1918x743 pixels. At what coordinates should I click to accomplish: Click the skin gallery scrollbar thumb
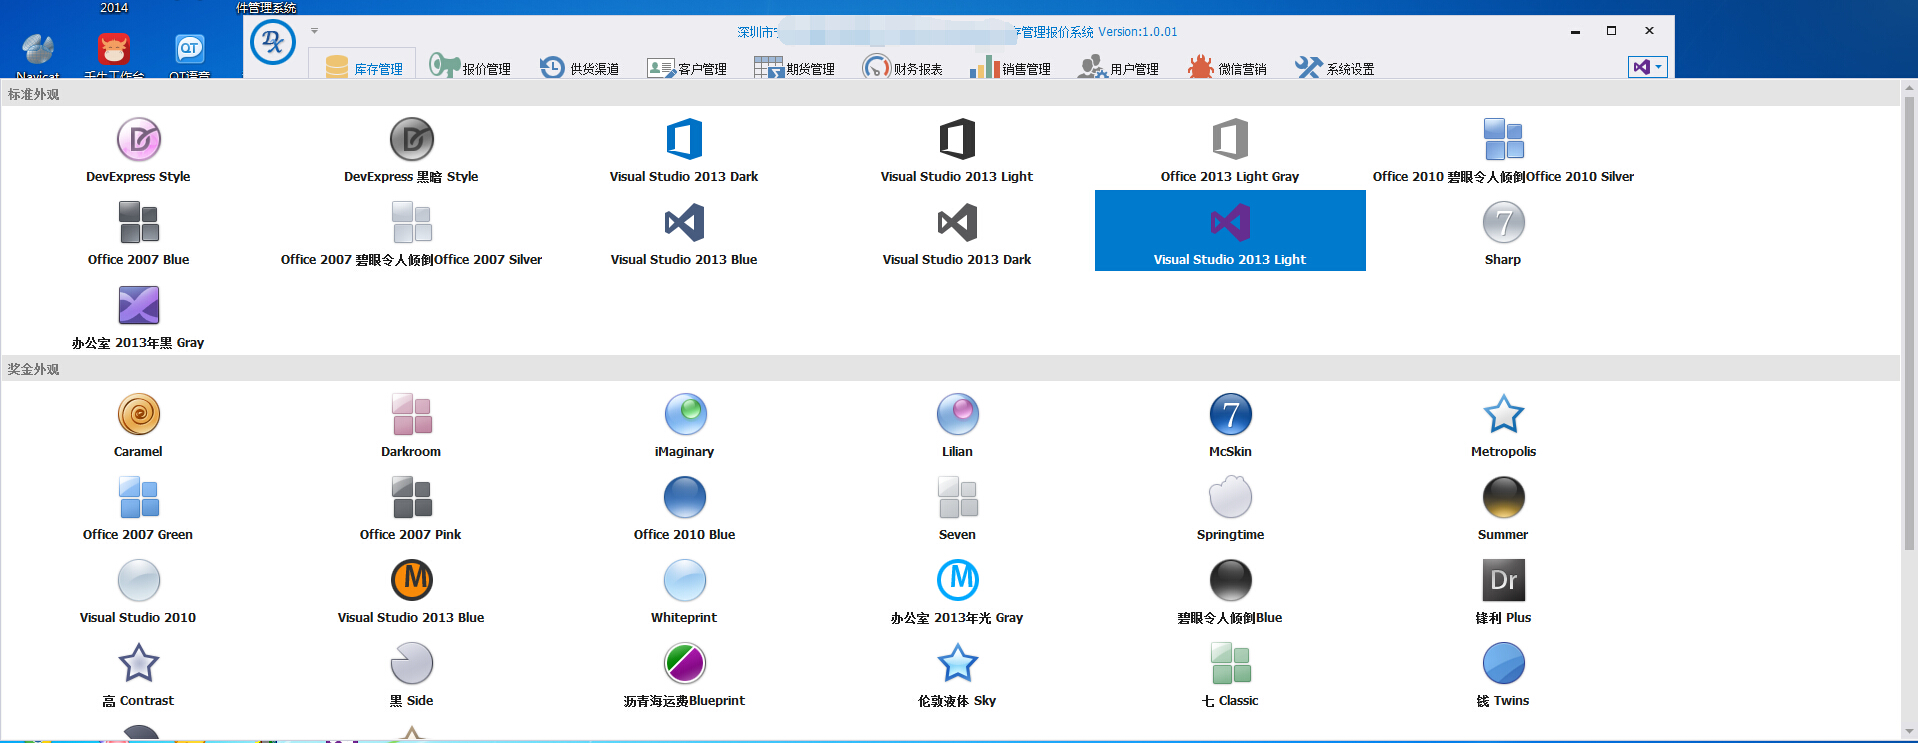1909,323
